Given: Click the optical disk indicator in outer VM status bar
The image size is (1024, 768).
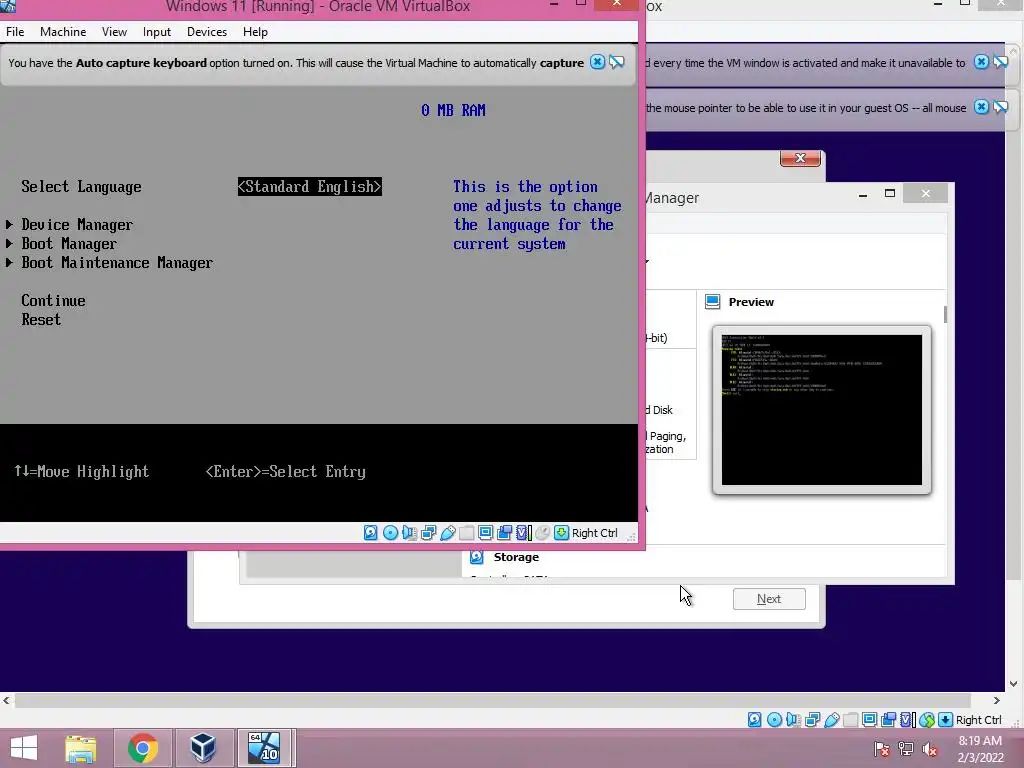Looking at the screenshot, I should (x=774, y=720).
